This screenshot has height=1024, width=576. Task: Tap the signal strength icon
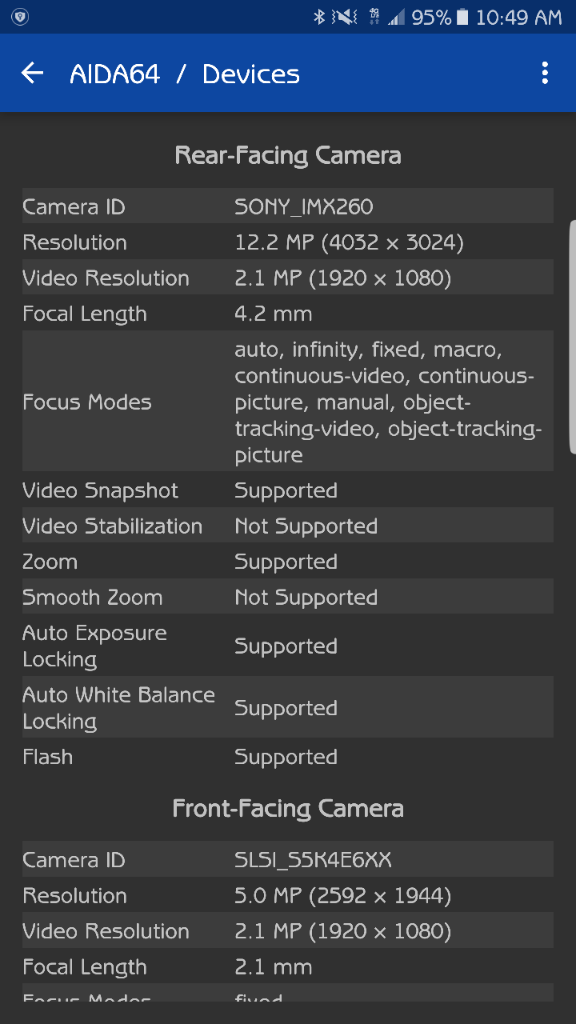point(396,18)
